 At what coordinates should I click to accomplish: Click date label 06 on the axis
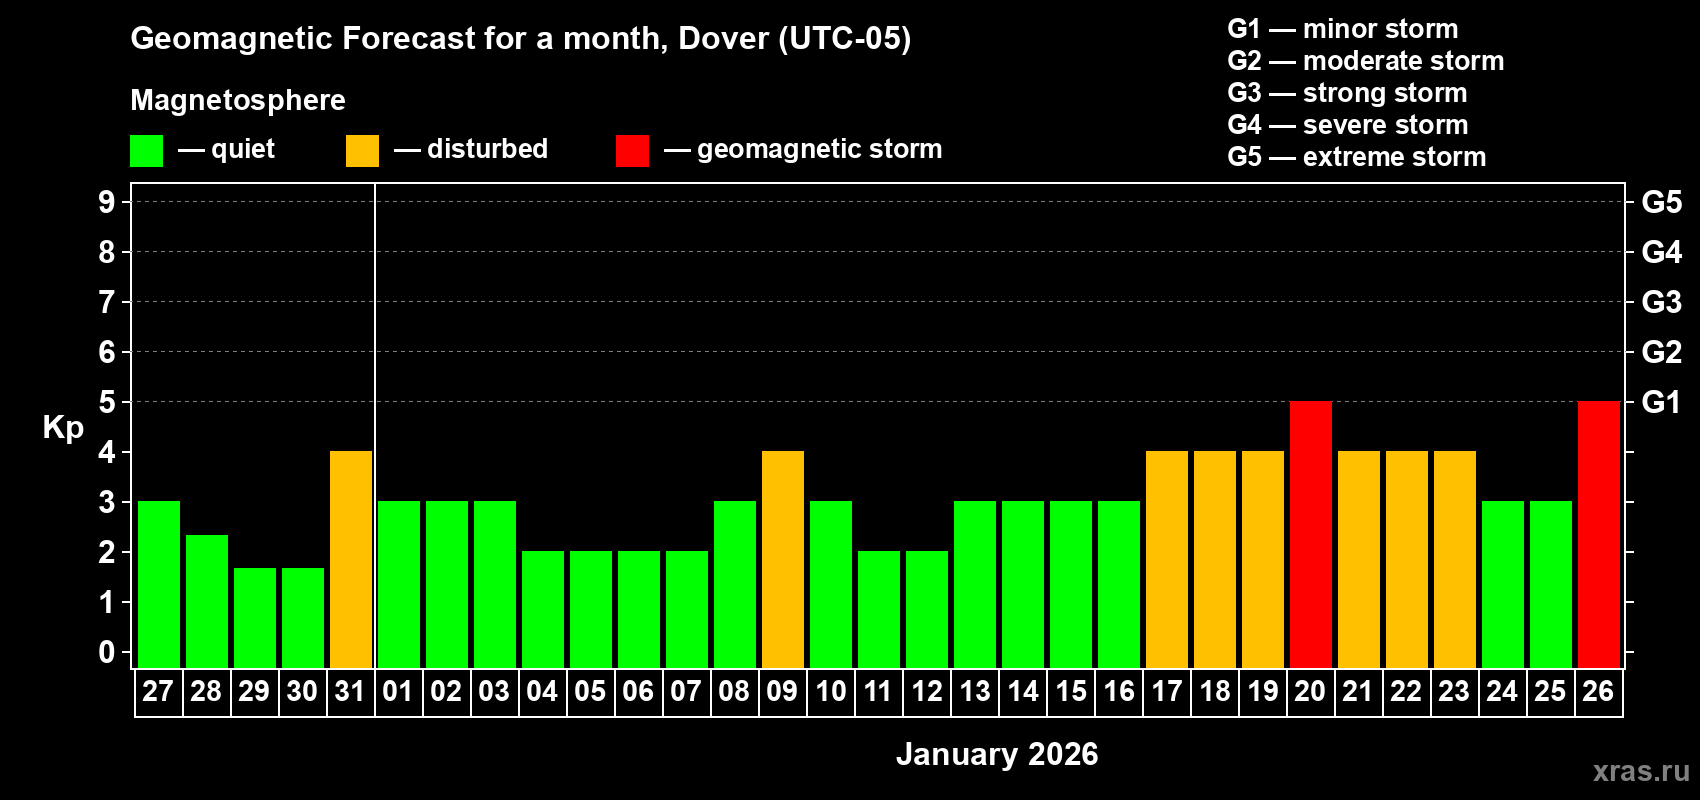click(638, 691)
